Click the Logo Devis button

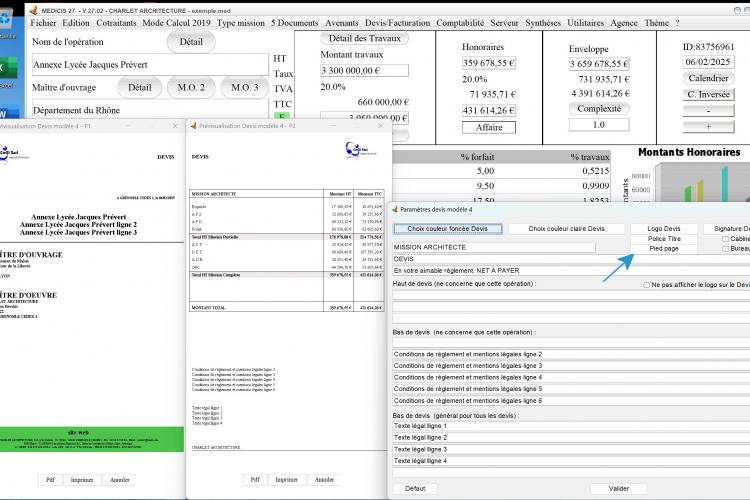pos(664,229)
